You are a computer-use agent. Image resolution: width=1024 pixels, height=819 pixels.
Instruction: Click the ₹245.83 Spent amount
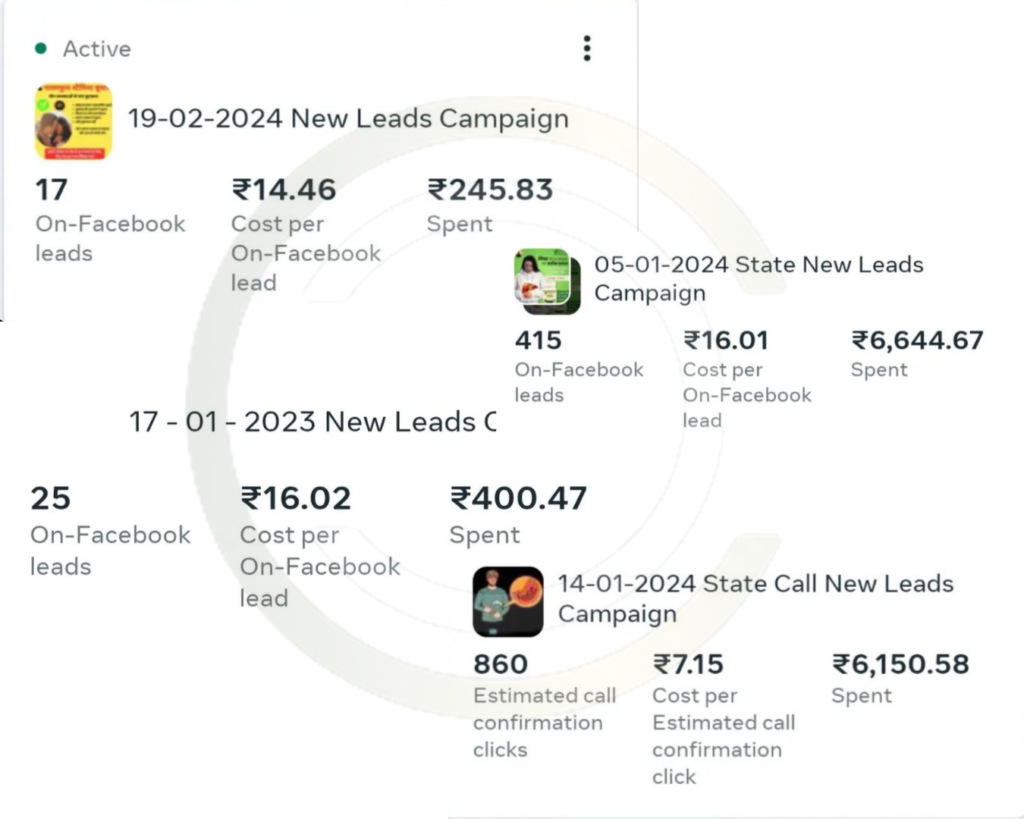(490, 189)
